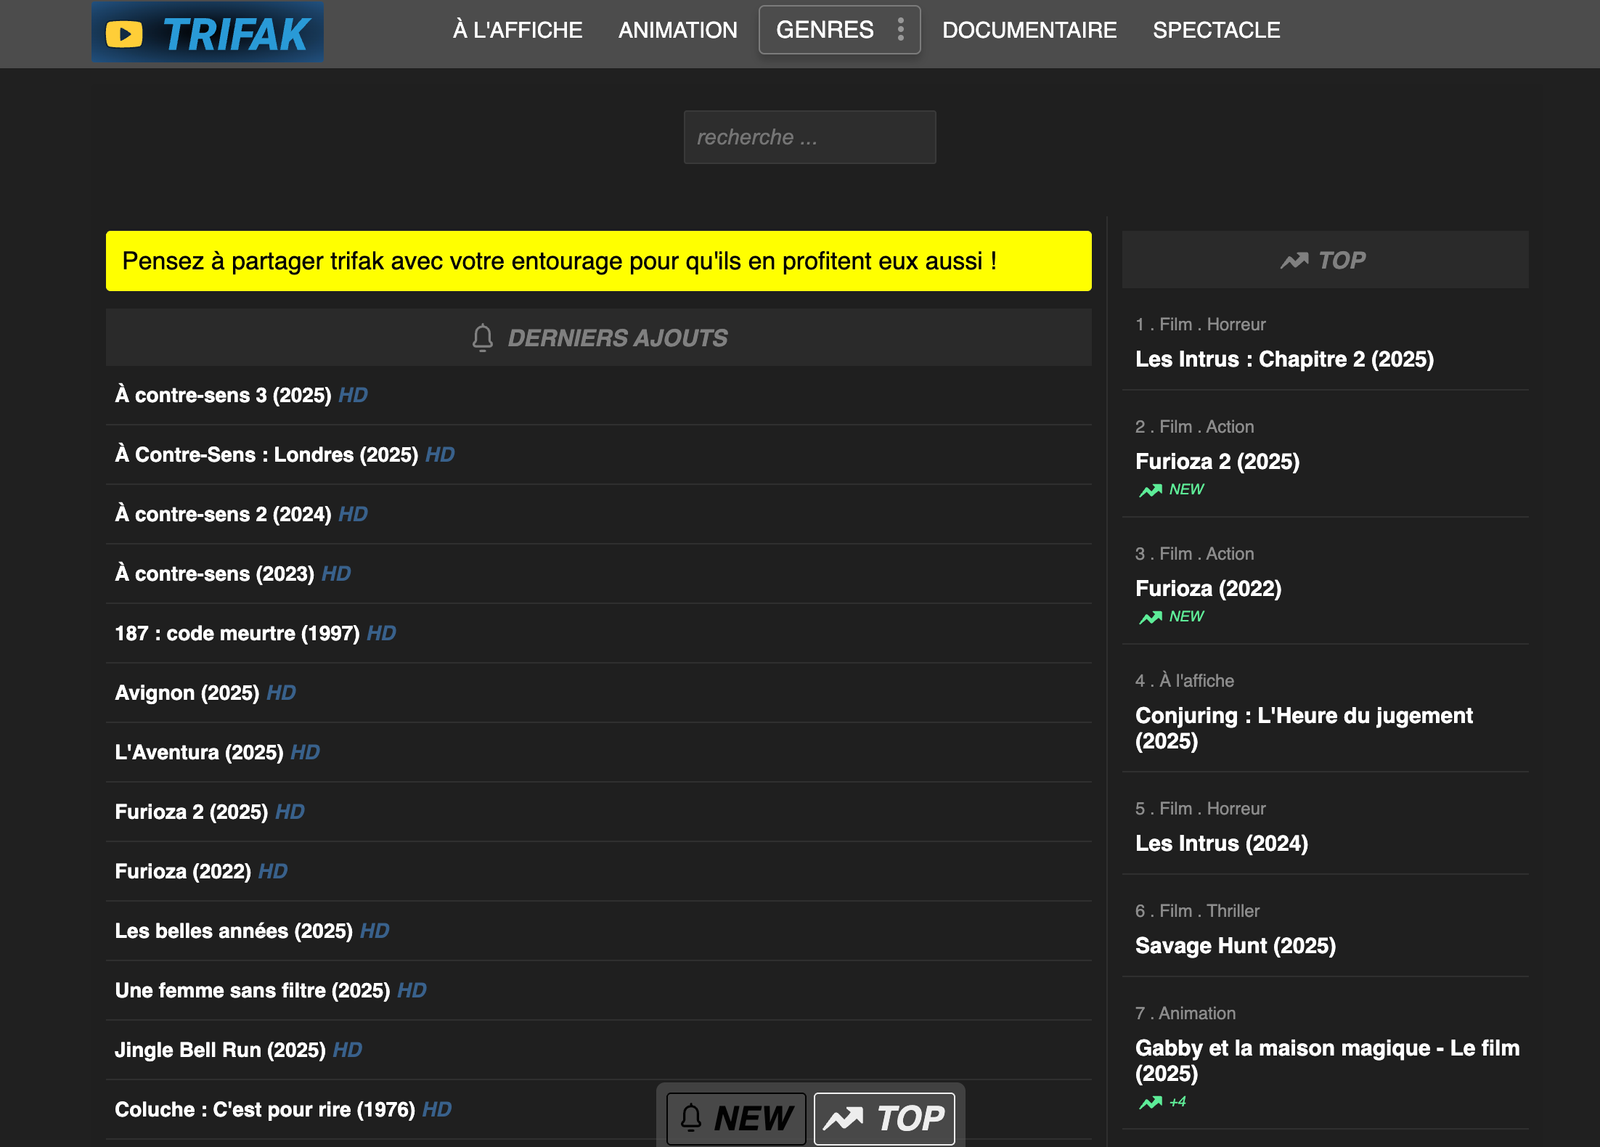Open À contre-sens 3 (2025) link
The height and width of the screenshot is (1147, 1600).
[223, 395]
